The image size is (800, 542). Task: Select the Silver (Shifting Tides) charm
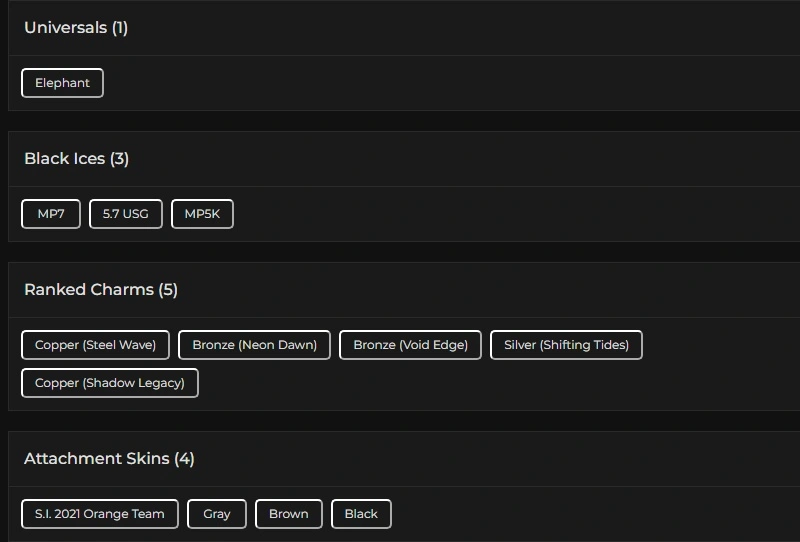(x=566, y=345)
